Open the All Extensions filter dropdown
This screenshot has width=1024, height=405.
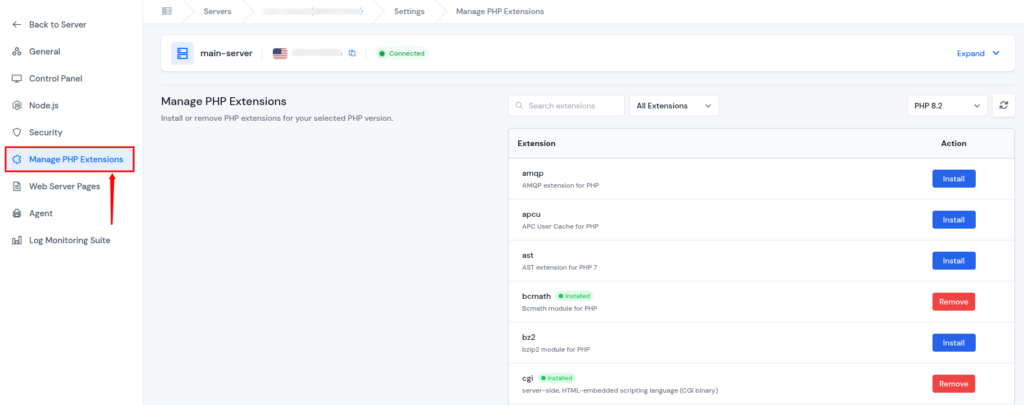tap(673, 105)
